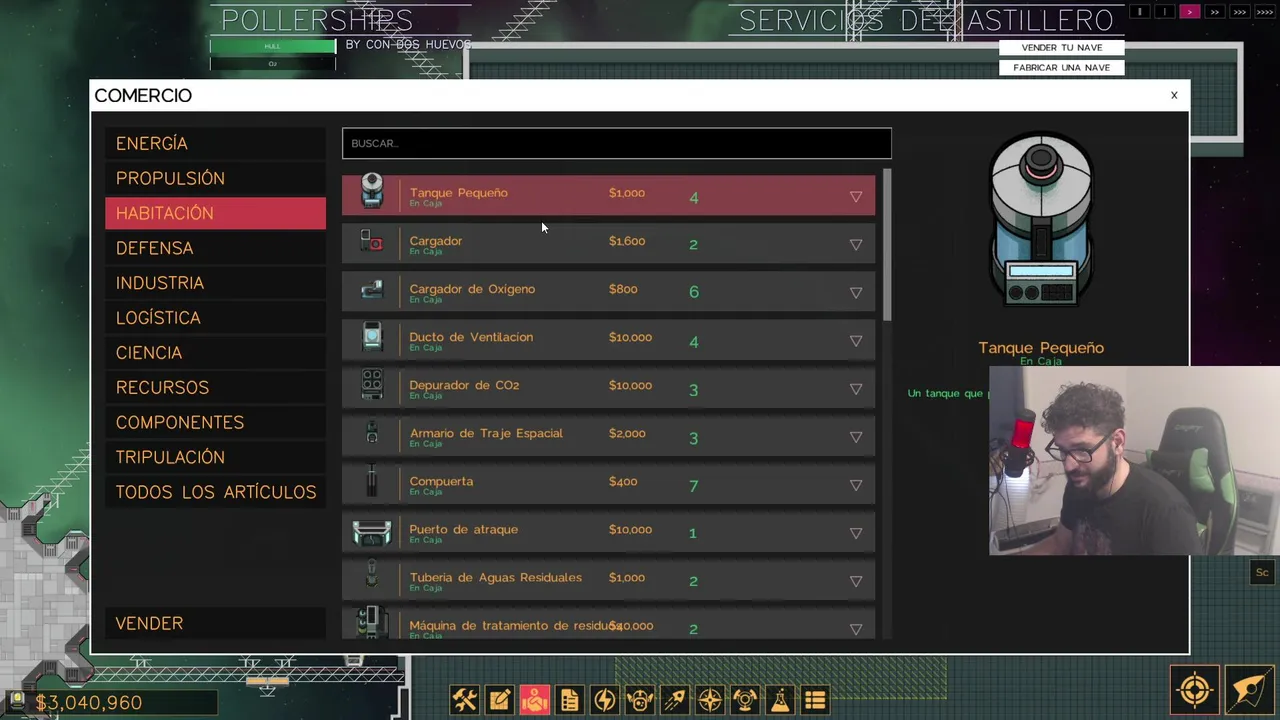Screen dimensions: 1280x720
Task: Set fastest speed with the >>>> button
Action: [1264, 12]
